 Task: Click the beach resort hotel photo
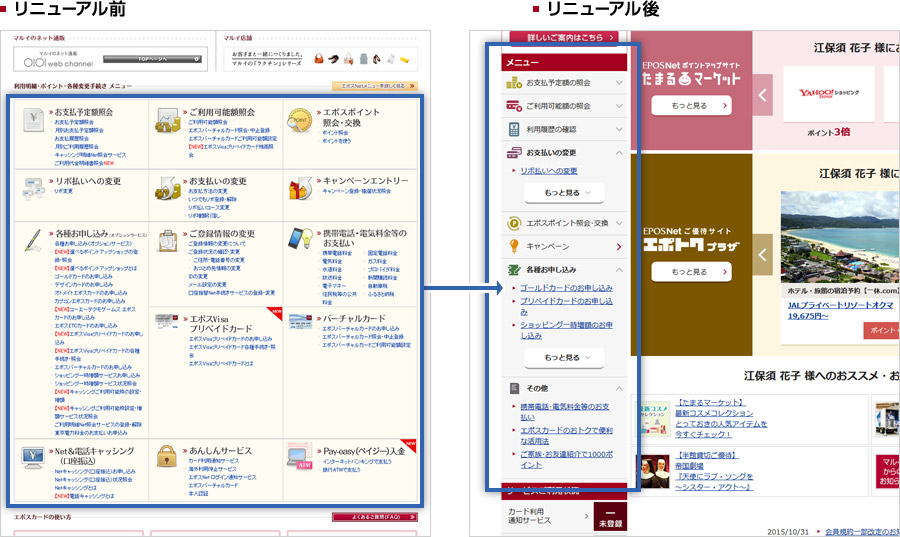tap(840, 238)
